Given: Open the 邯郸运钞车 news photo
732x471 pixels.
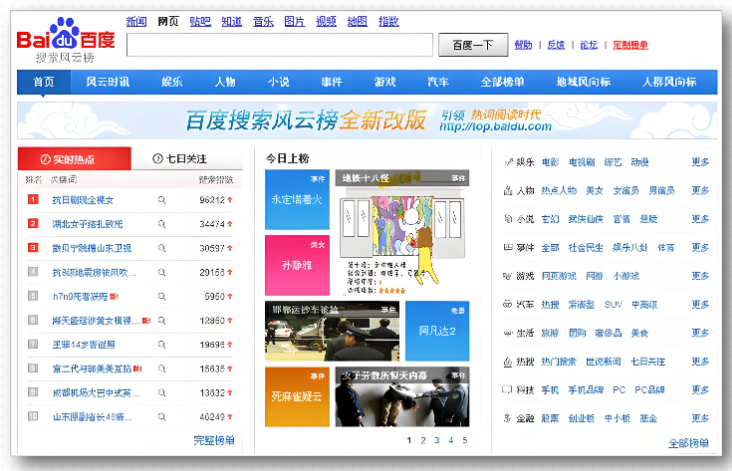Looking at the screenshot, I should [332, 331].
